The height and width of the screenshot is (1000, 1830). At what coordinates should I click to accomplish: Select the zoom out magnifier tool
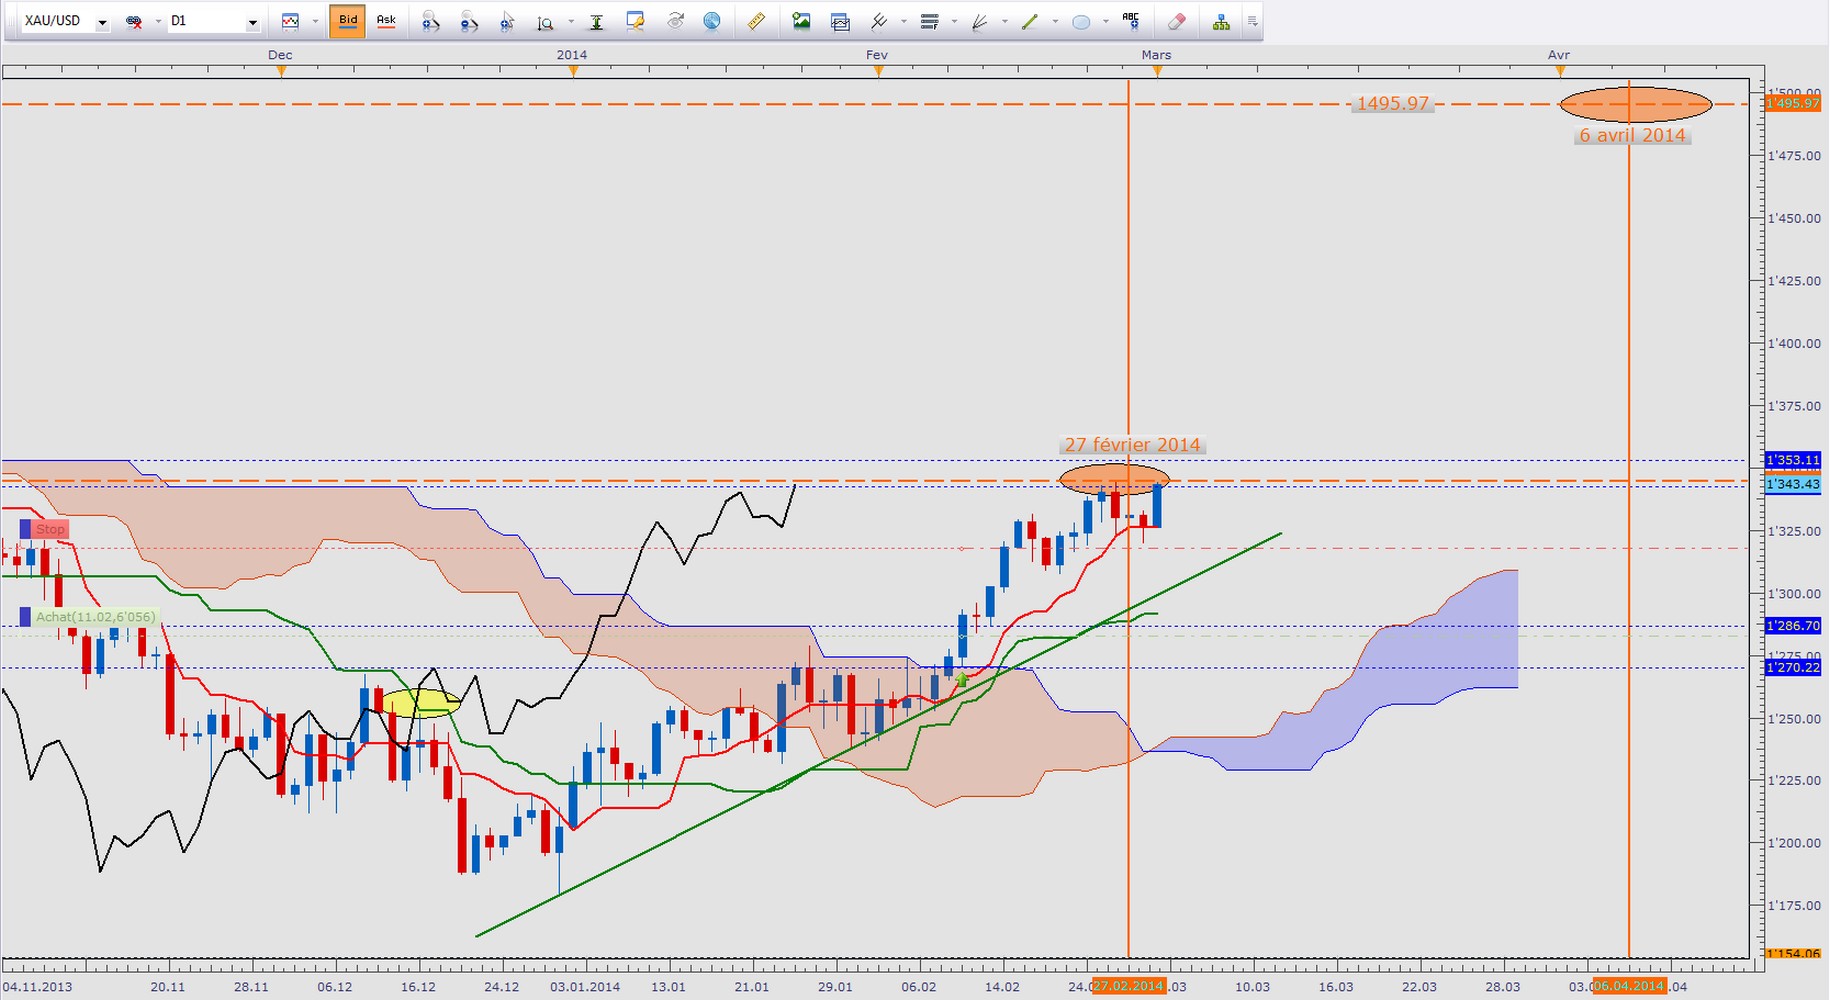pos(469,21)
